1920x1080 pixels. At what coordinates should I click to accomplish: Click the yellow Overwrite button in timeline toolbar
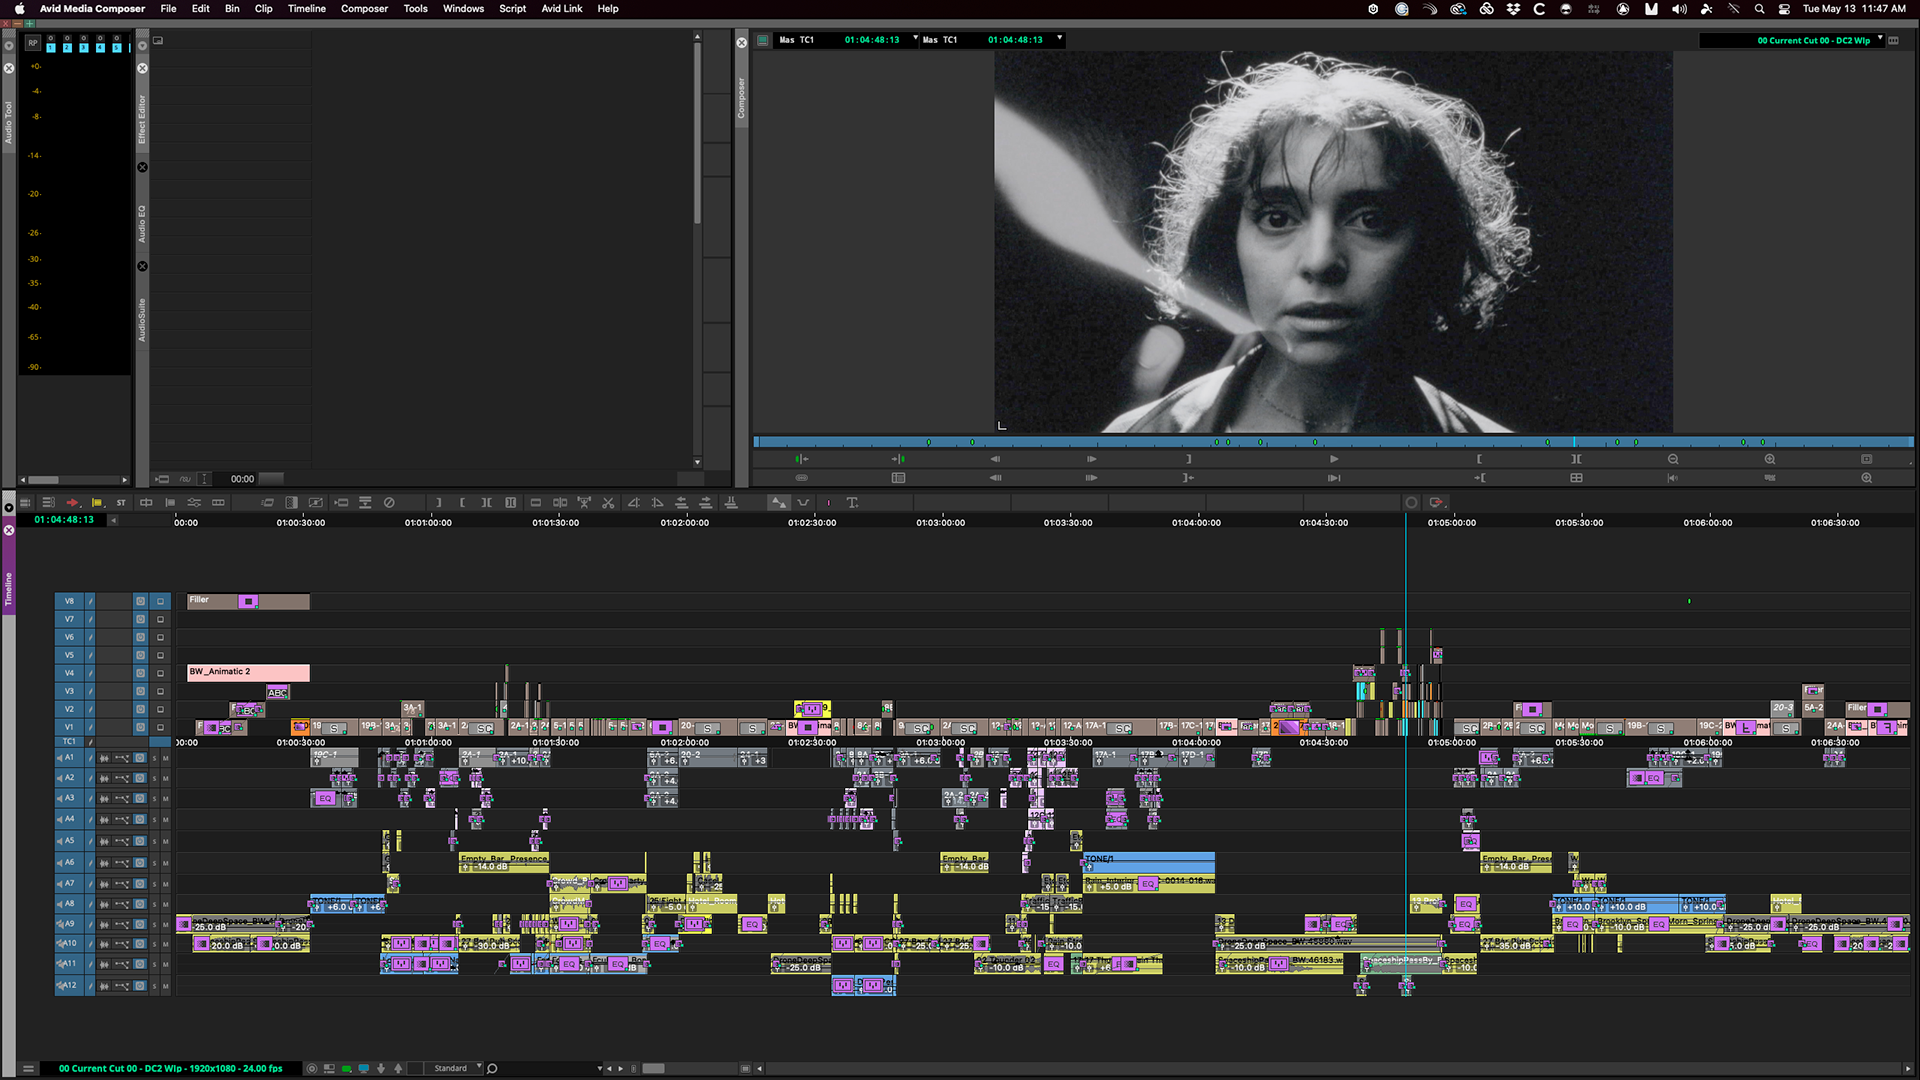pyautogui.click(x=97, y=503)
